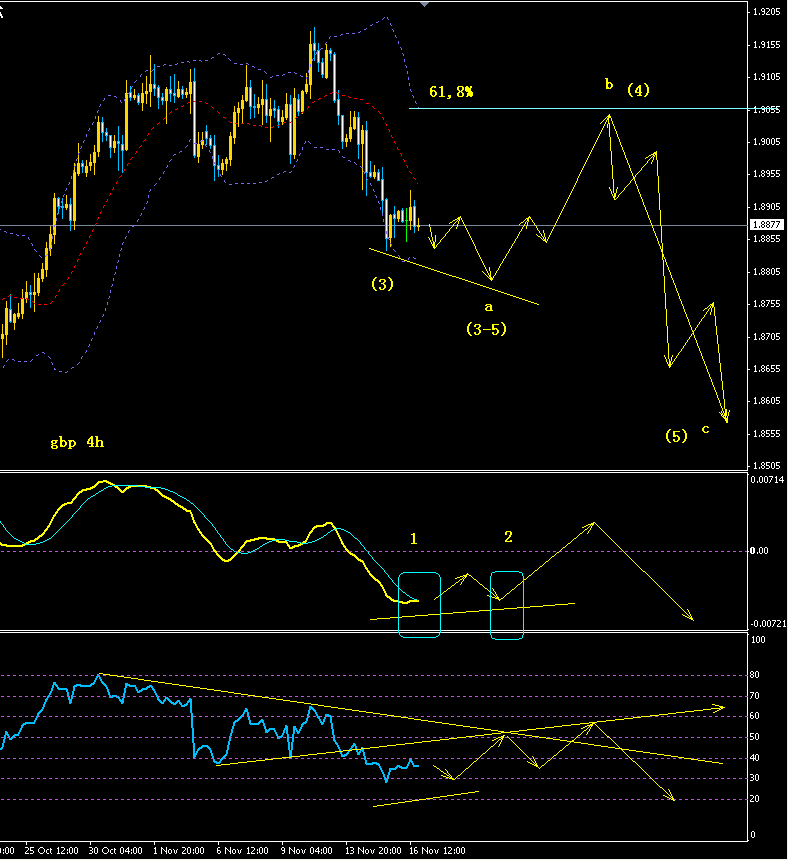The height and width of the screenshot is (860, 789).
Task: Click the 1.8755 price axis label
Action: pyautogui.click(x=767, y=303)
